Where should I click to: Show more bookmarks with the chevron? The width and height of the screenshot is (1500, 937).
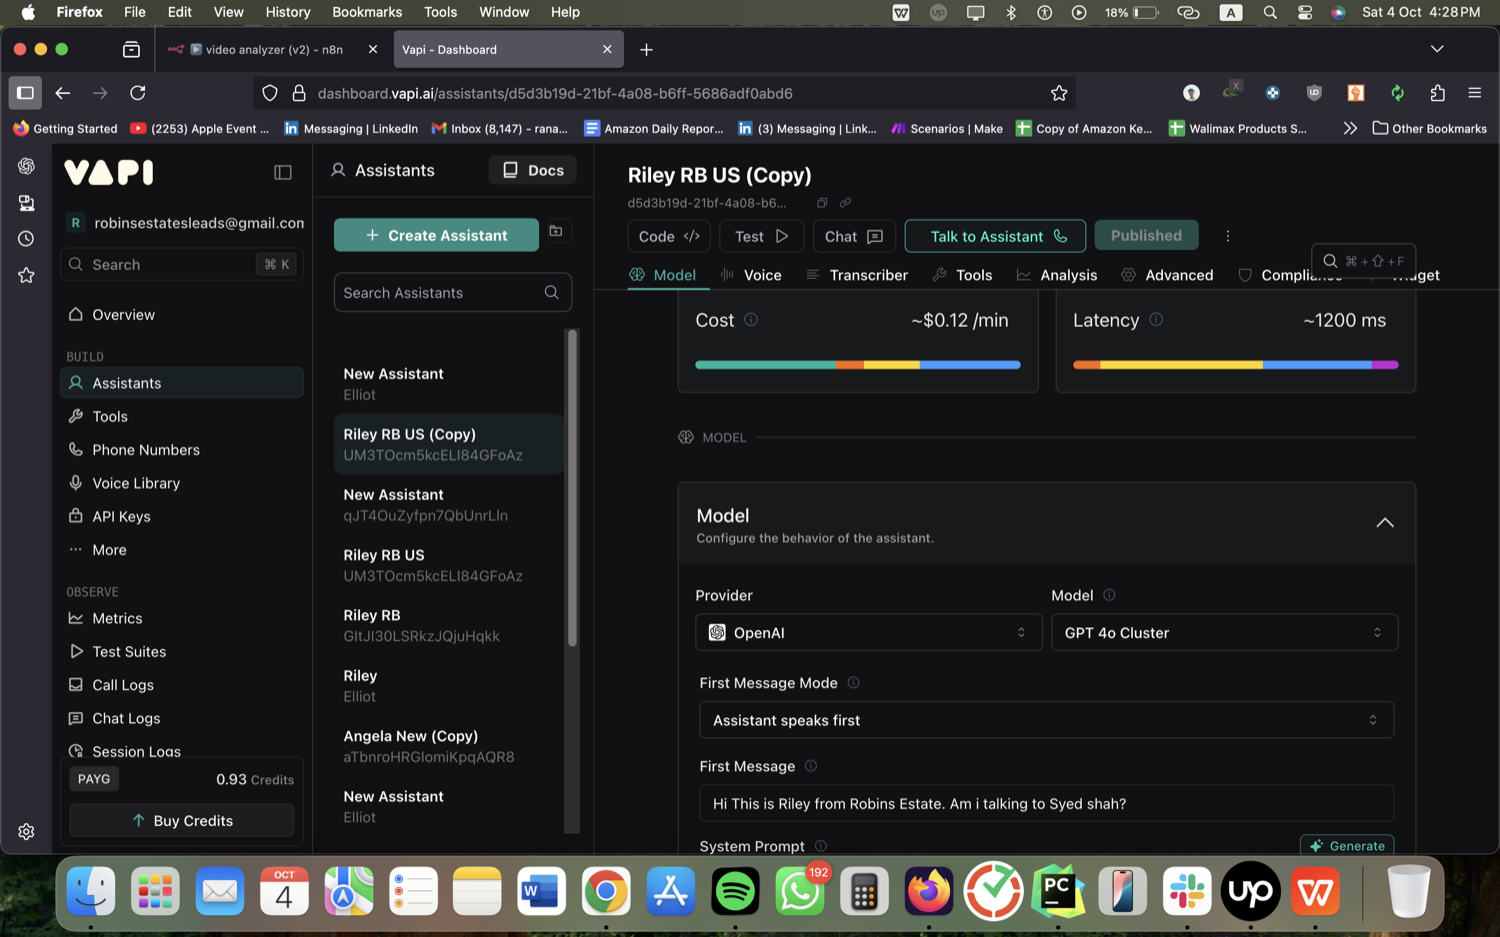click(1350, 128)
